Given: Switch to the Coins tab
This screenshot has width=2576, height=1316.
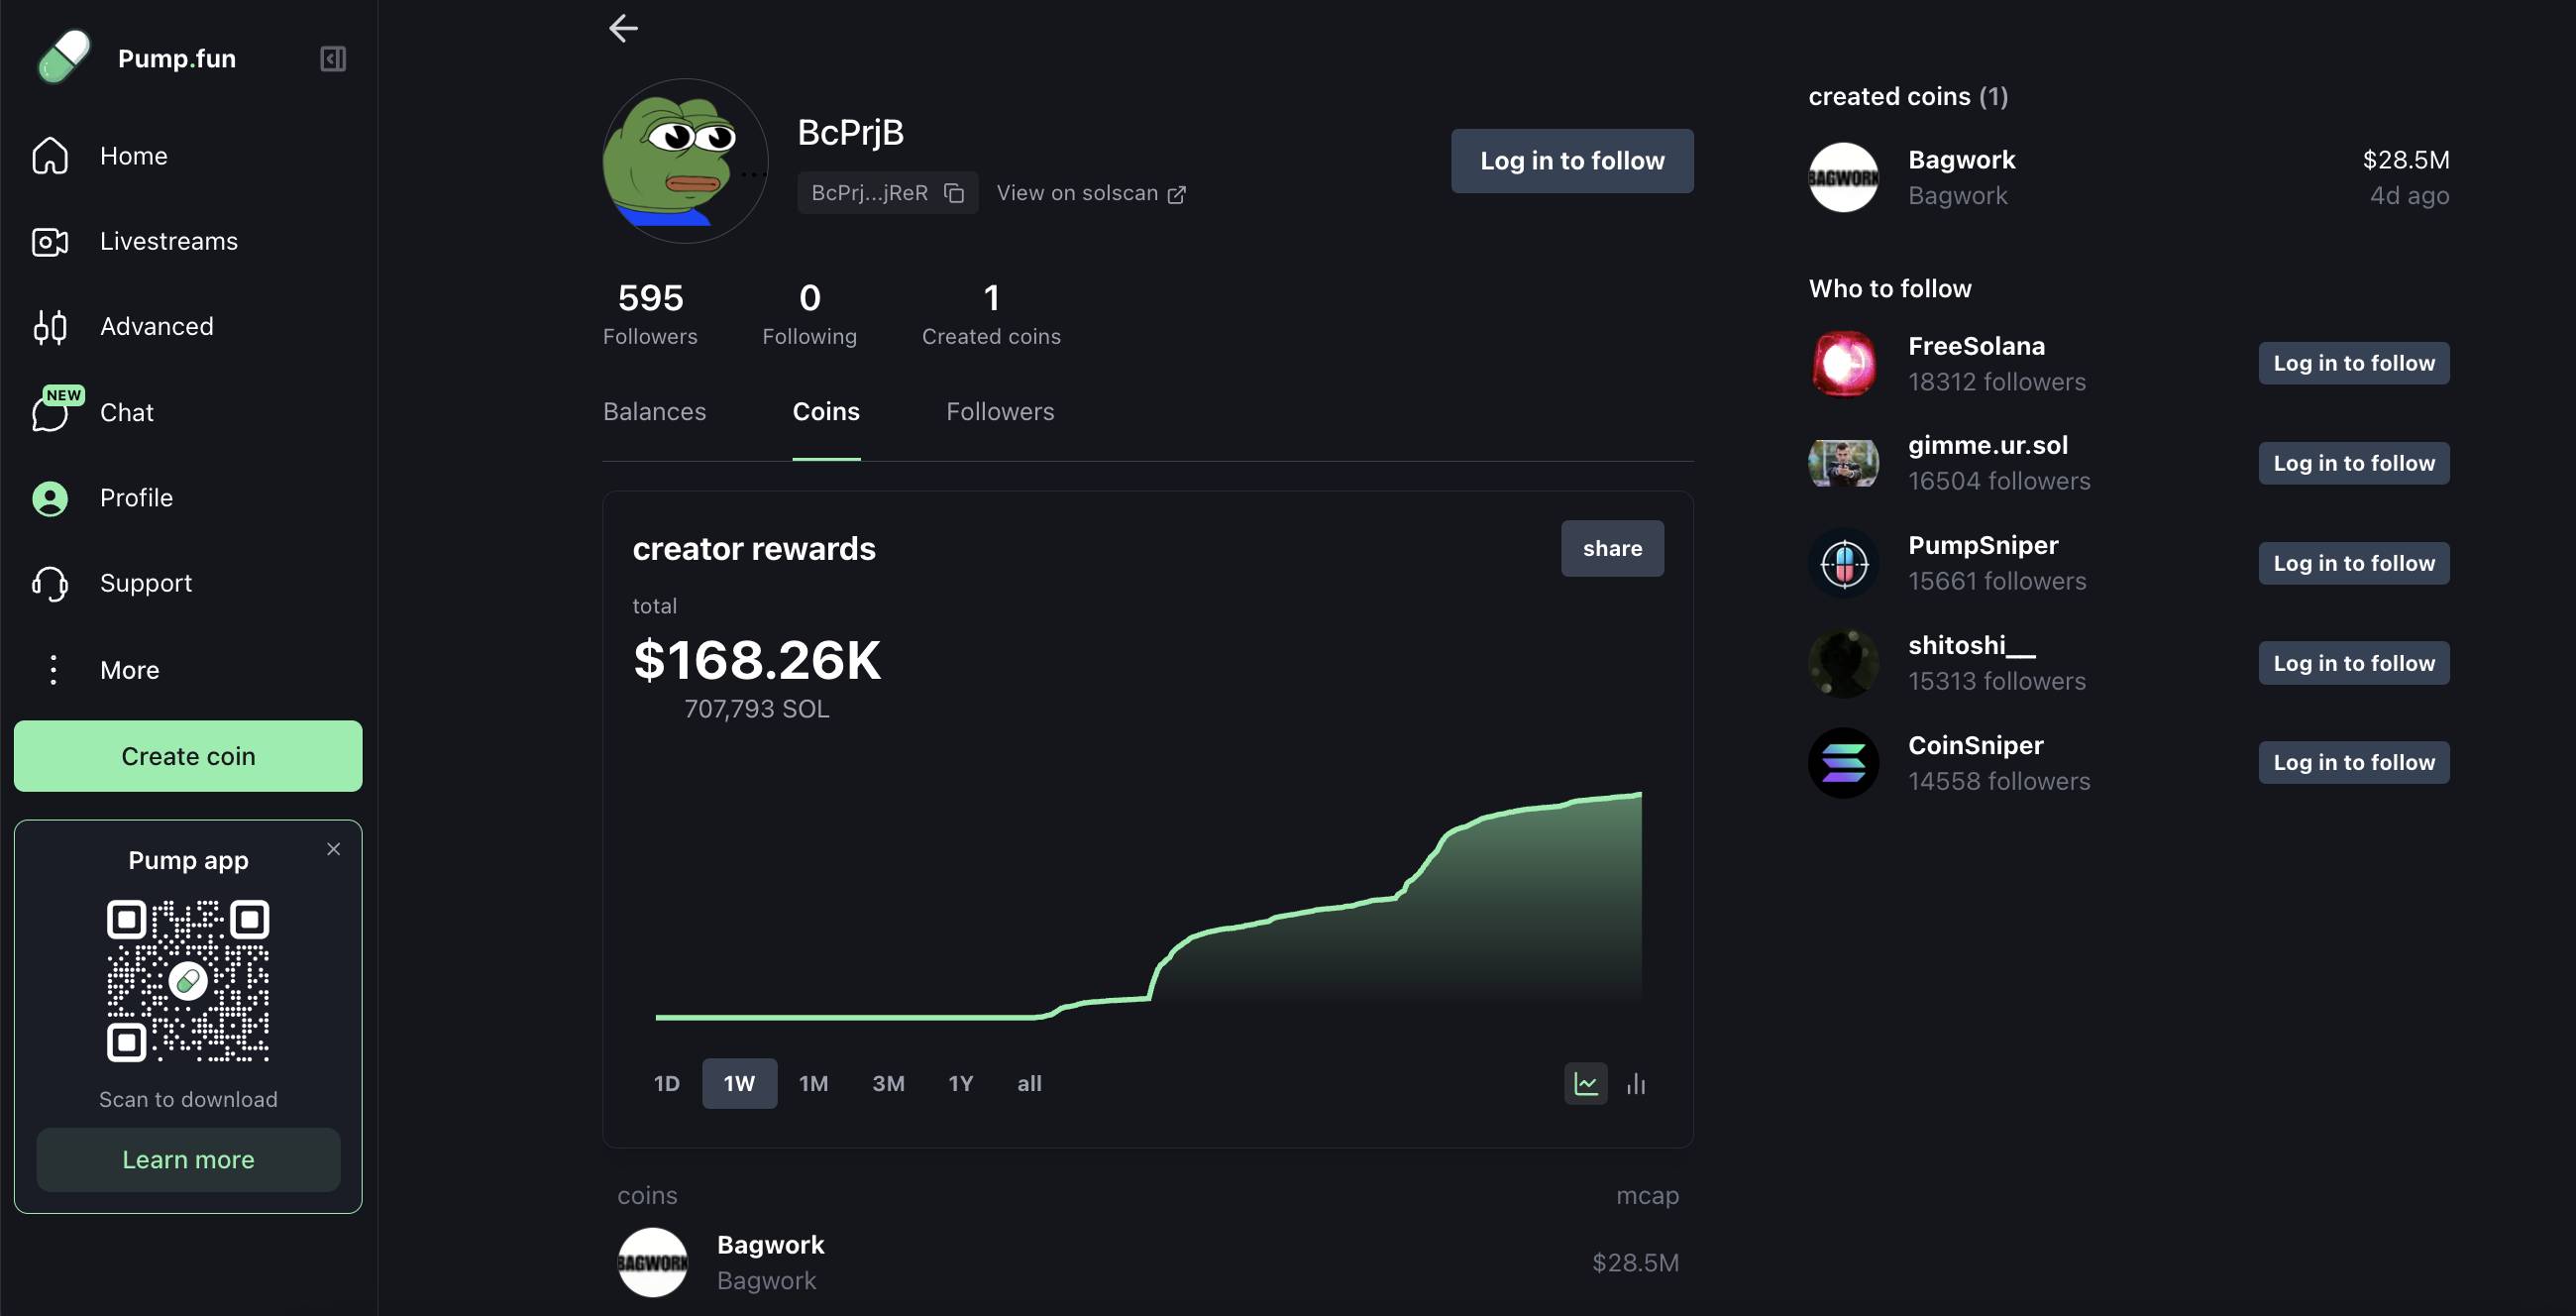Looking at the screenshot, I should 826,412.
